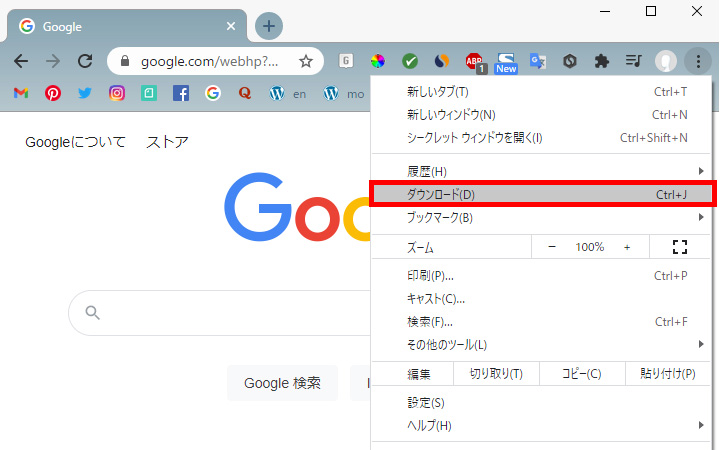The height and width of the screenshot is (450, 720).
Task: Open the gray G extension icon
Action: click(x=346, y=61)
